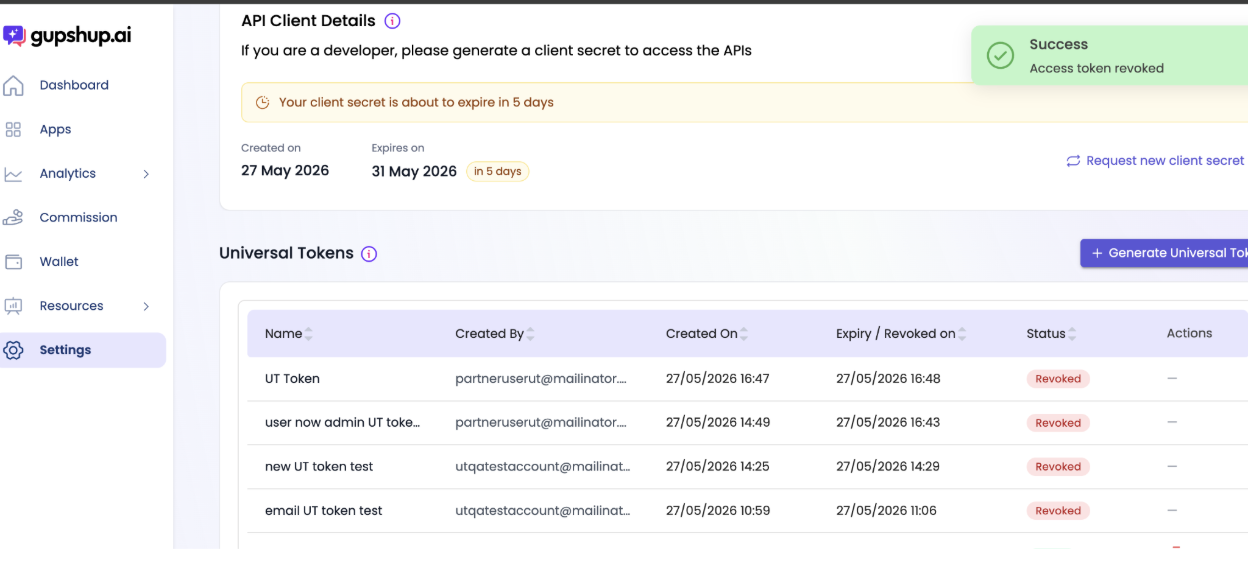This screenshot has width=1254, height=570.
Task: Click the Universal Tokens heading
Action: (x=286, y=253)
